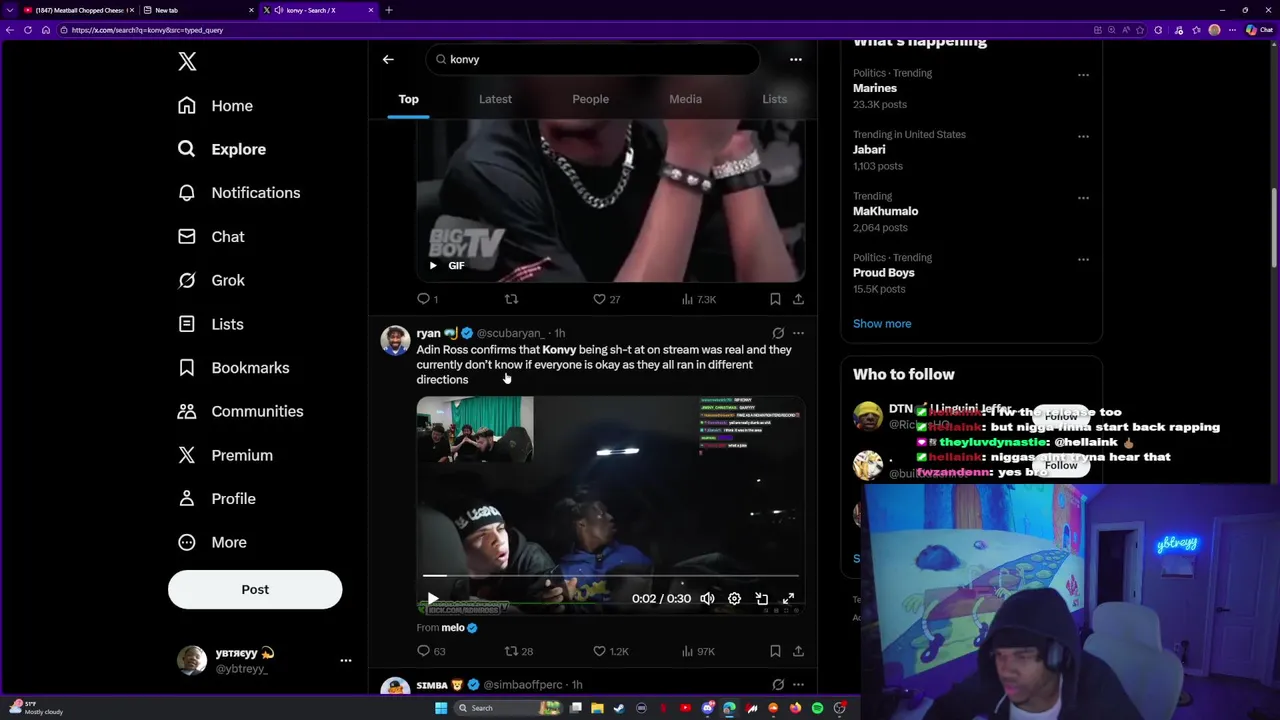The image size is (1280, 720).
Task: Repost ryan's post with 28 reposts
Action: 518,651
